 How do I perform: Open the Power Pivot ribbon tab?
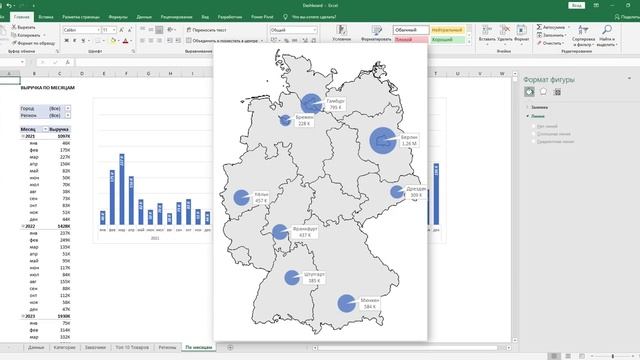pyautogui.click(x=262, y=17)
